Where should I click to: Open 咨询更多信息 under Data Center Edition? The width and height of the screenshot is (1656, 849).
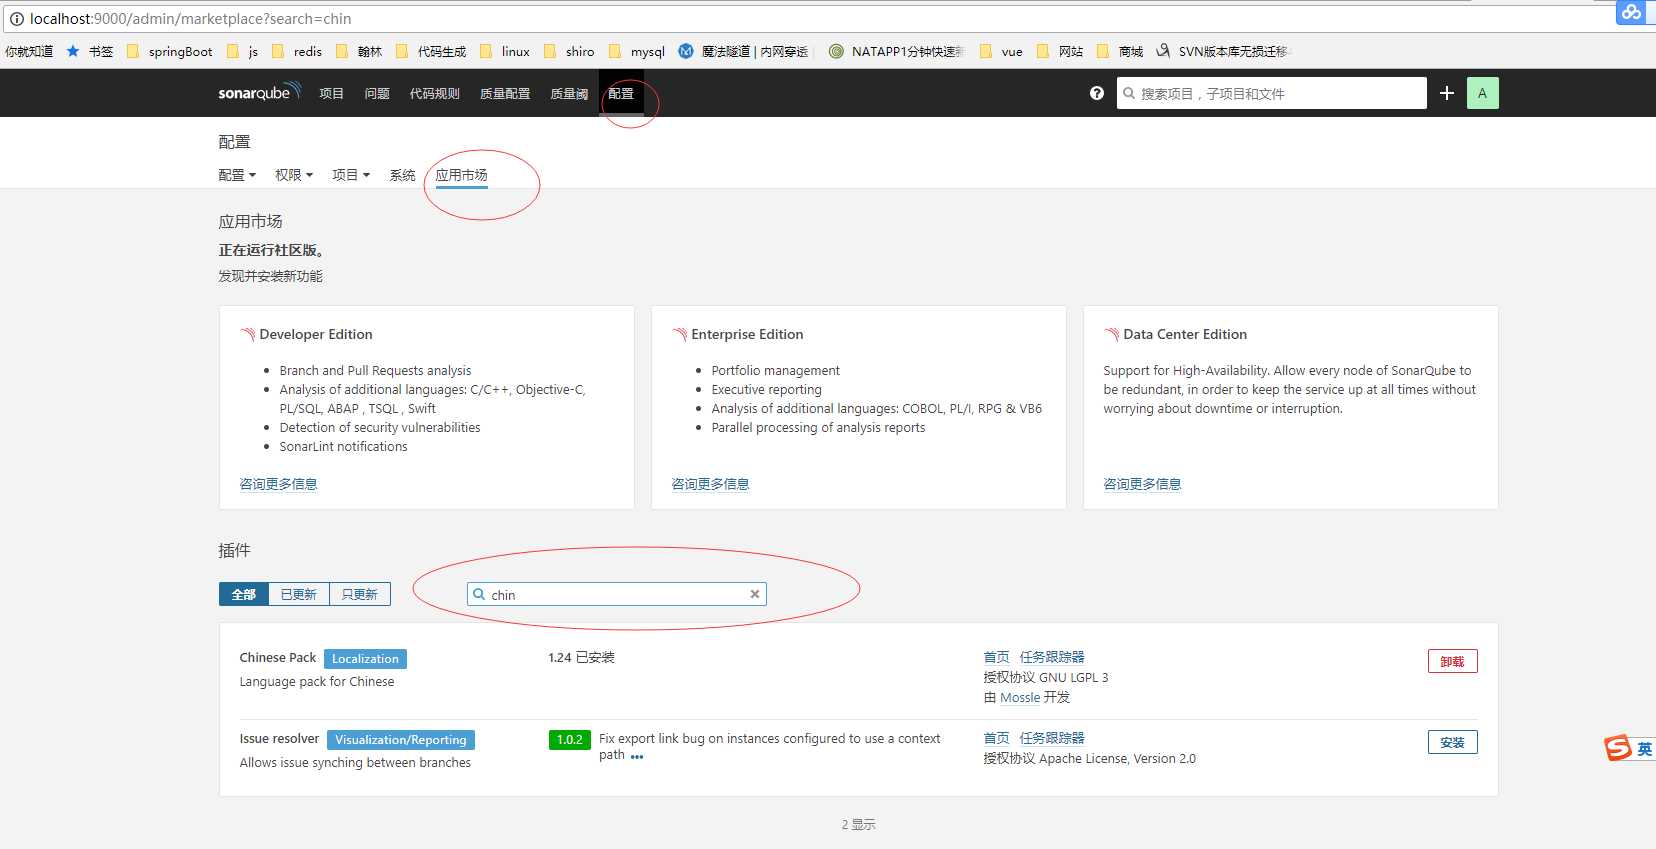pyautogui.click(x=1142, y=484)
